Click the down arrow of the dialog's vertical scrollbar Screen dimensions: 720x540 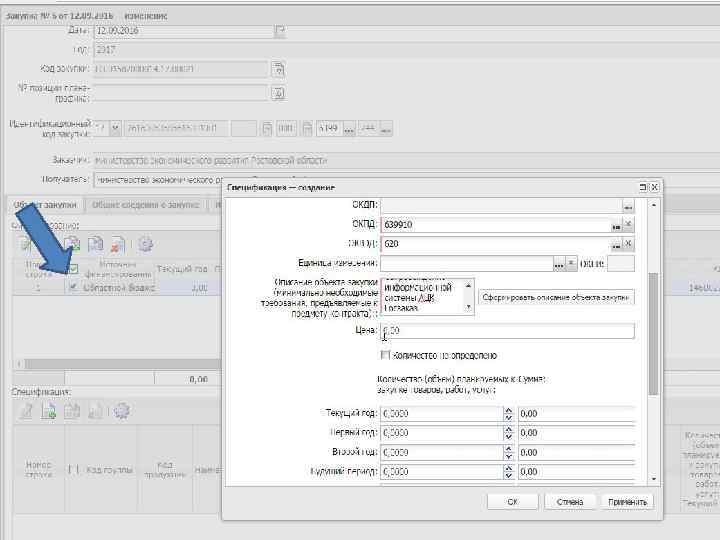pyautogui.click(x=654, y=479)
